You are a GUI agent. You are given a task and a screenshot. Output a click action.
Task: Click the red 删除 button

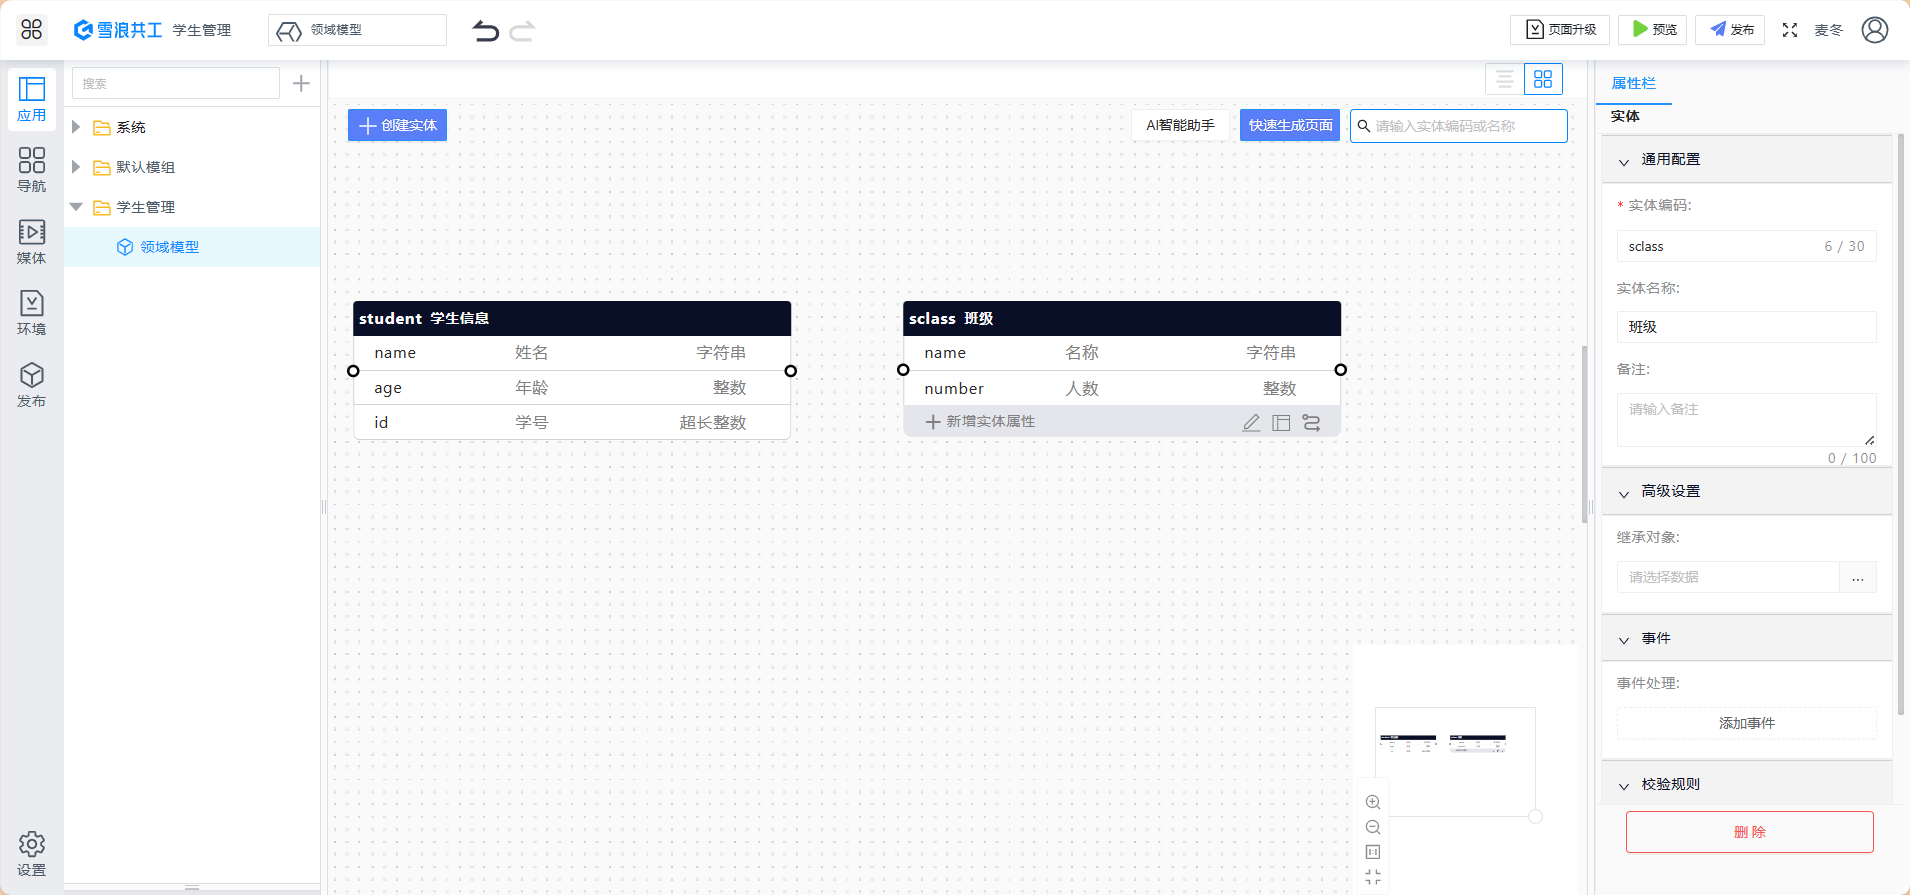1750,832
